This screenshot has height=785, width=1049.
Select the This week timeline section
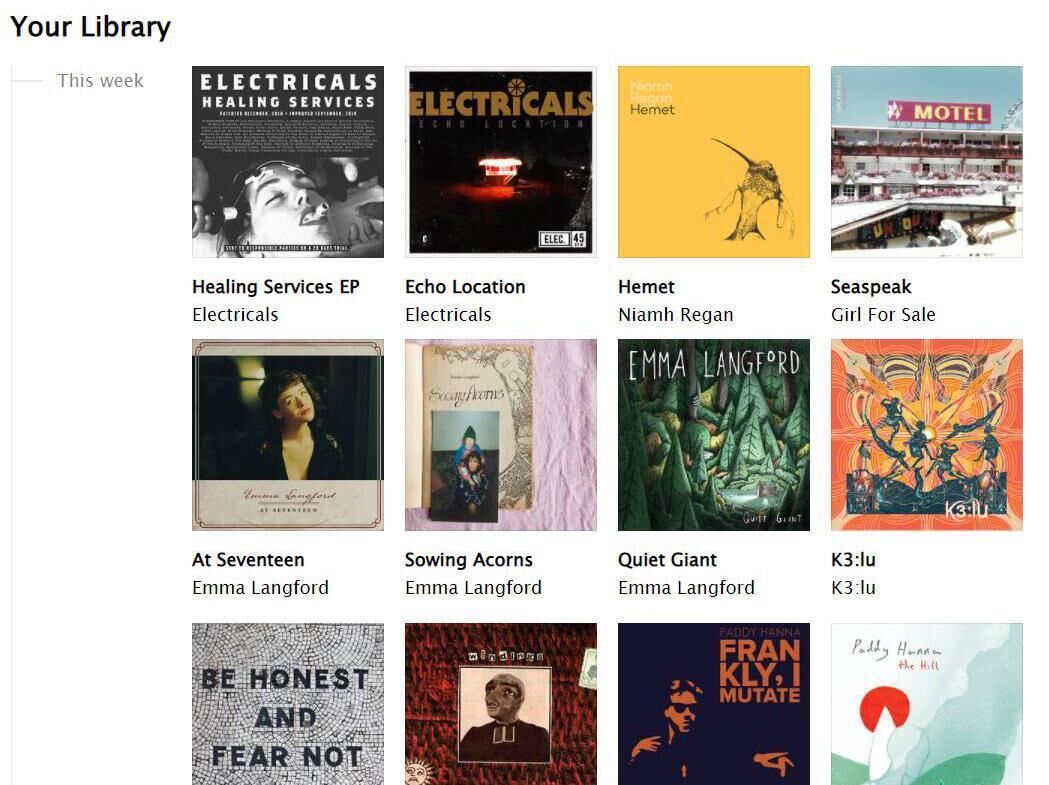coord(100,81)
